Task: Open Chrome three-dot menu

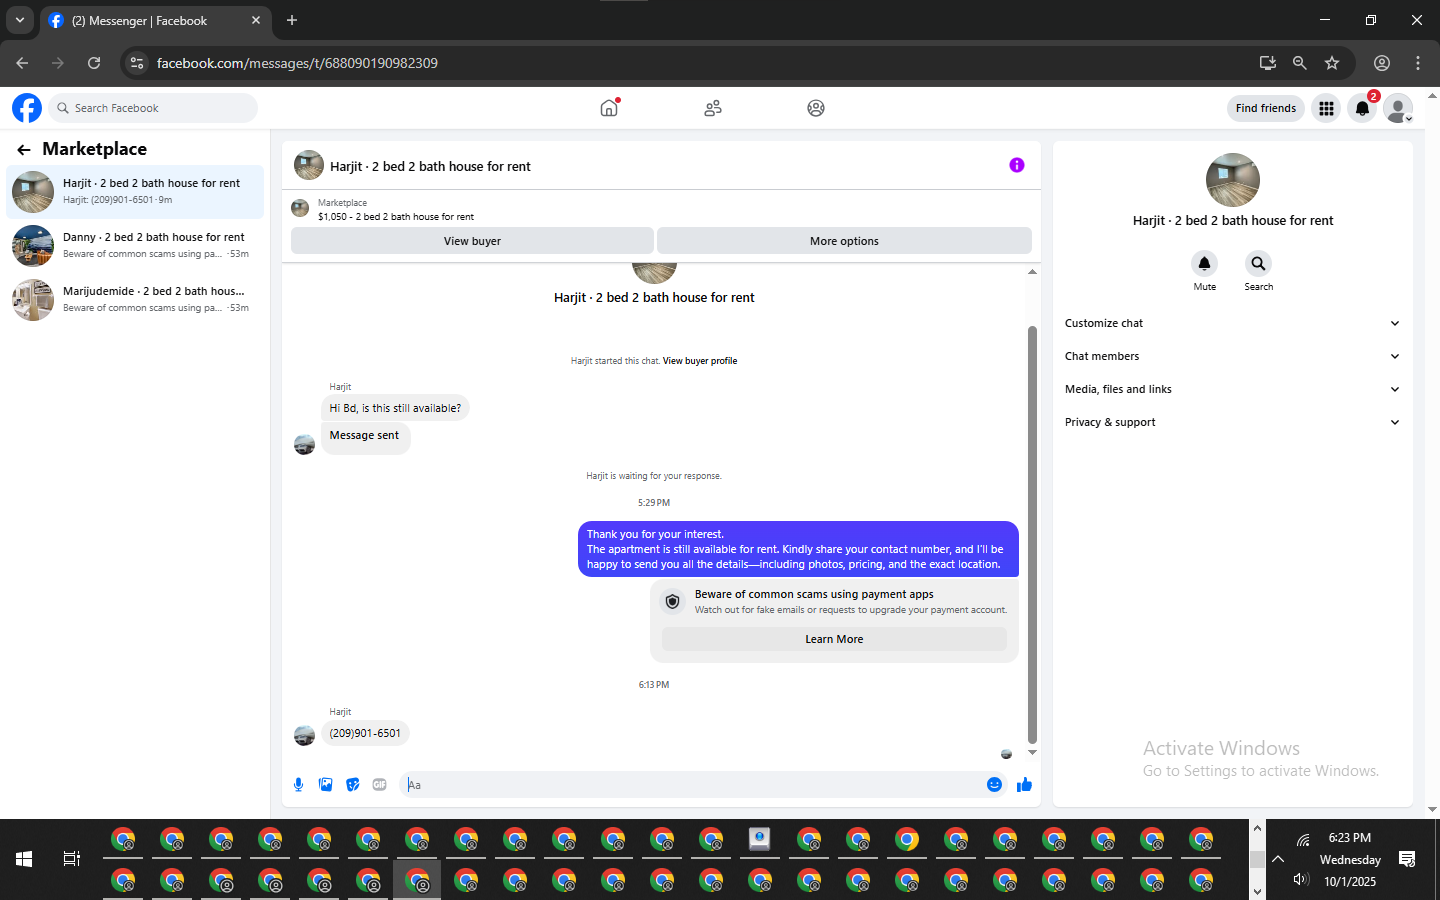Action: click(x=1418, y=63)
